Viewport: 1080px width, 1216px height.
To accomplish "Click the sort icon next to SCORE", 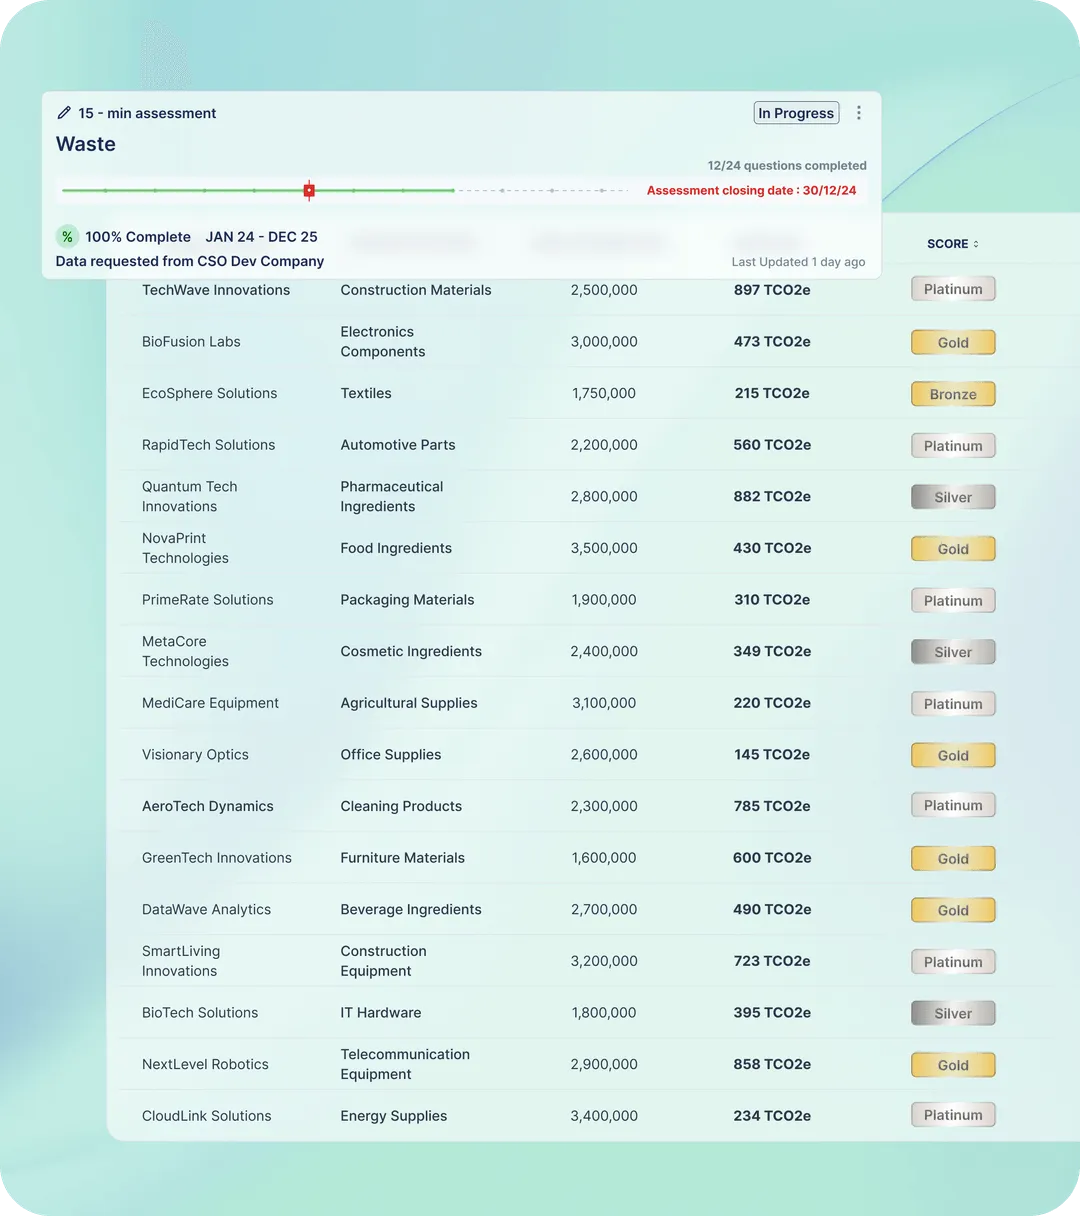I will click(x=978, y=243).
